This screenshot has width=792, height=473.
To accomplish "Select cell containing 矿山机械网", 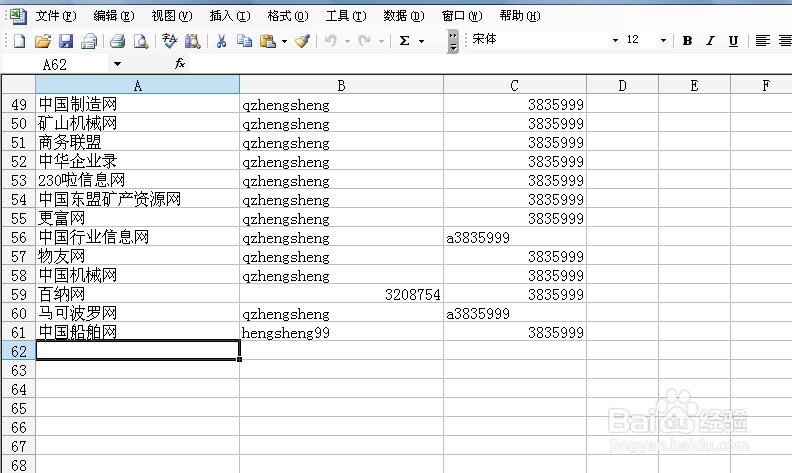I will tap(137, 123).
